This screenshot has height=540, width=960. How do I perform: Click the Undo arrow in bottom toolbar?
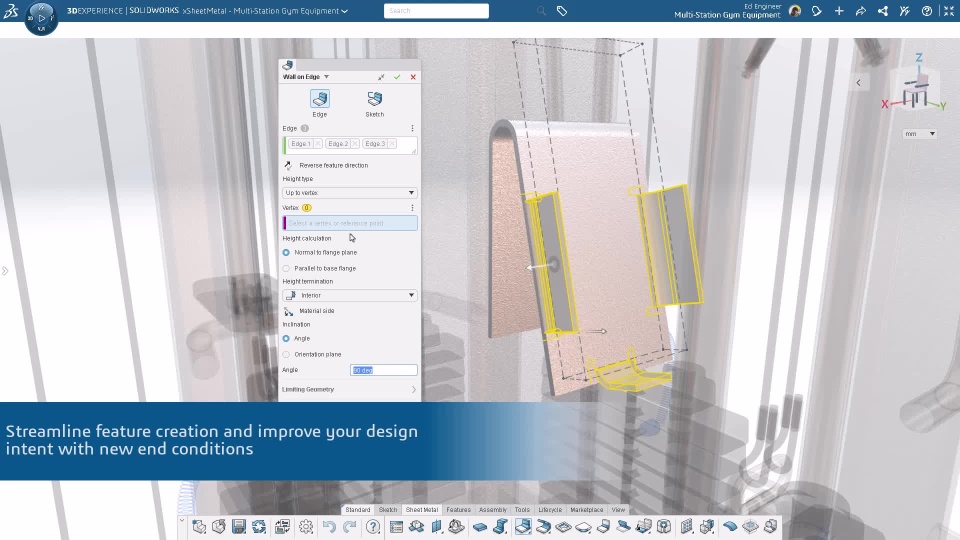click(x=329, y=527)
